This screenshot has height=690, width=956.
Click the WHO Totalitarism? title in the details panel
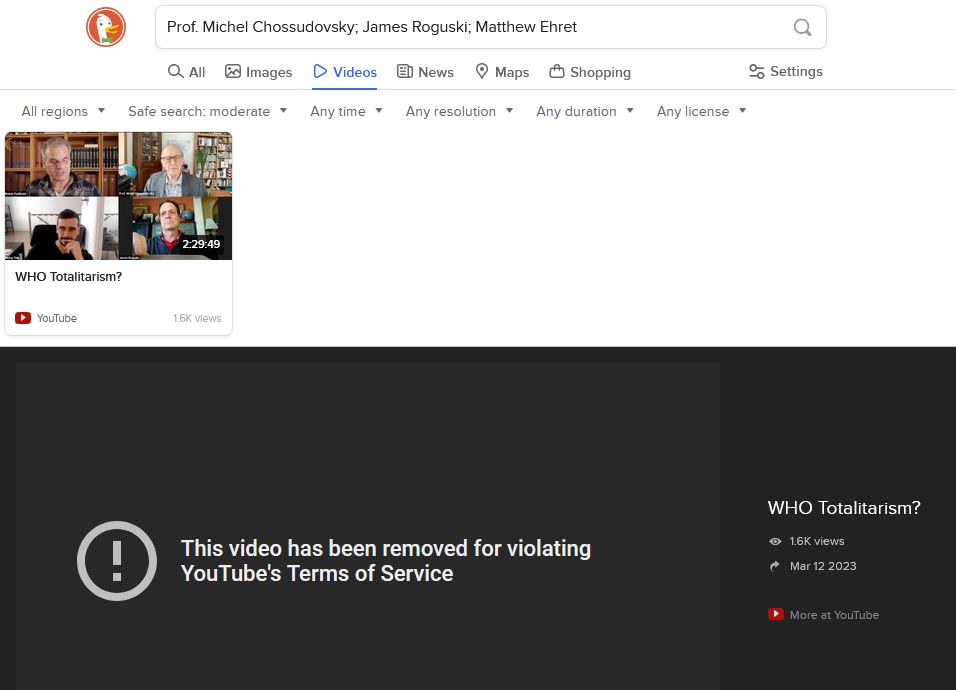point(844,508)
